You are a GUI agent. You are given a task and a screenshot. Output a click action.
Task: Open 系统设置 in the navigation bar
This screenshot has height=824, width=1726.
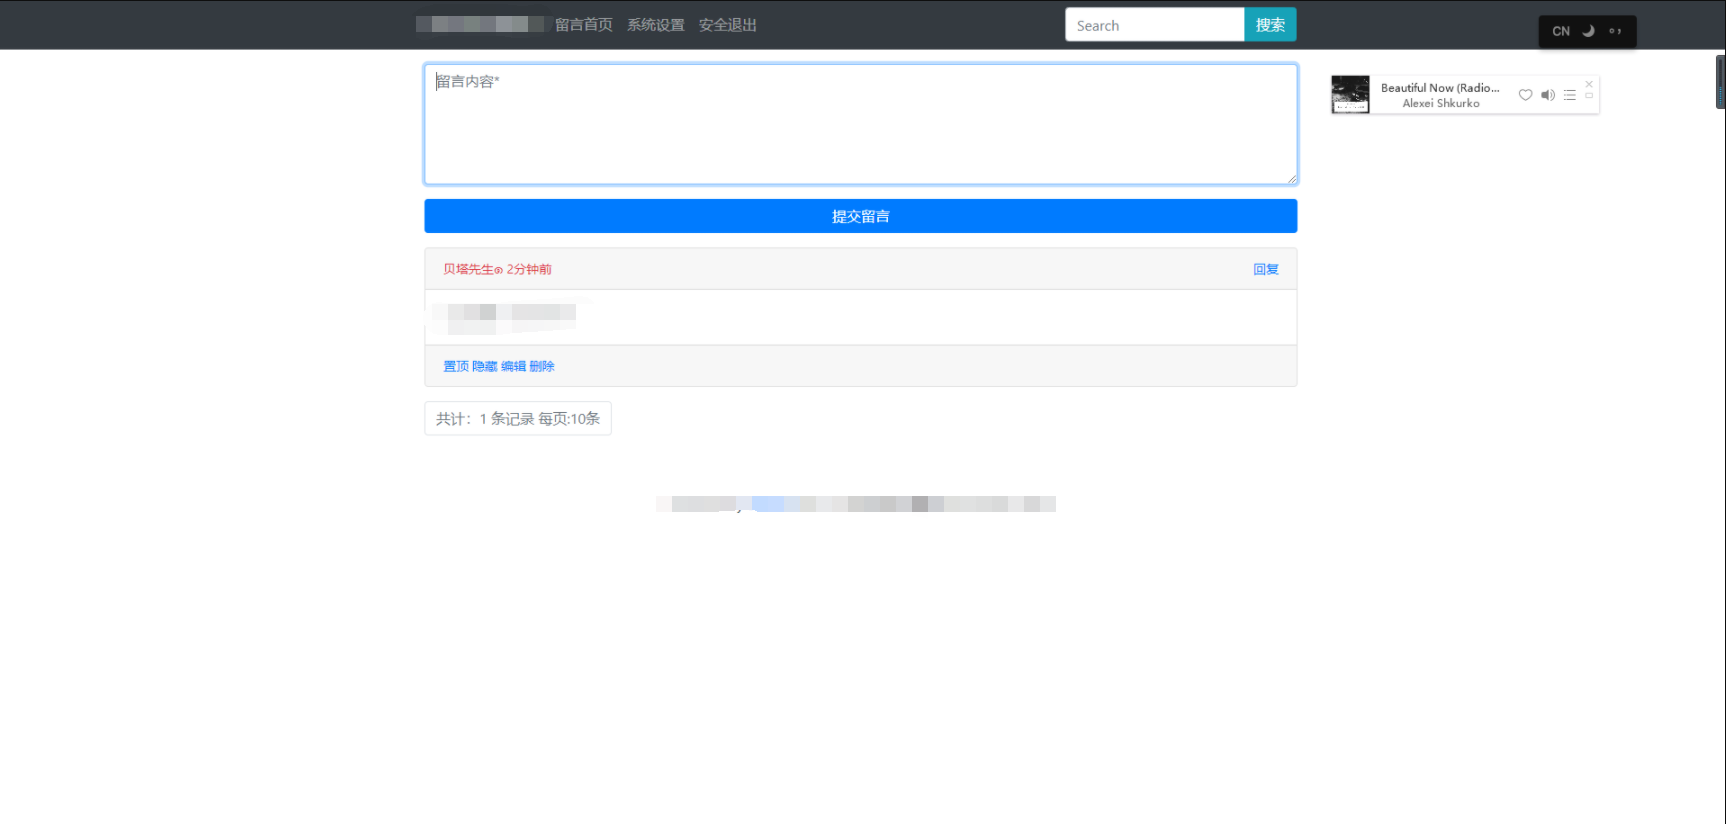pos(656,25)
